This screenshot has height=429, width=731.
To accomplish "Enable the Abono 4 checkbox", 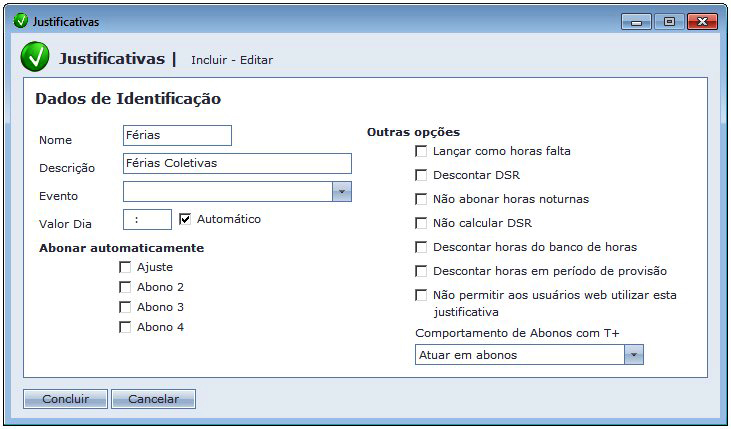I will (x=125, y=327).
